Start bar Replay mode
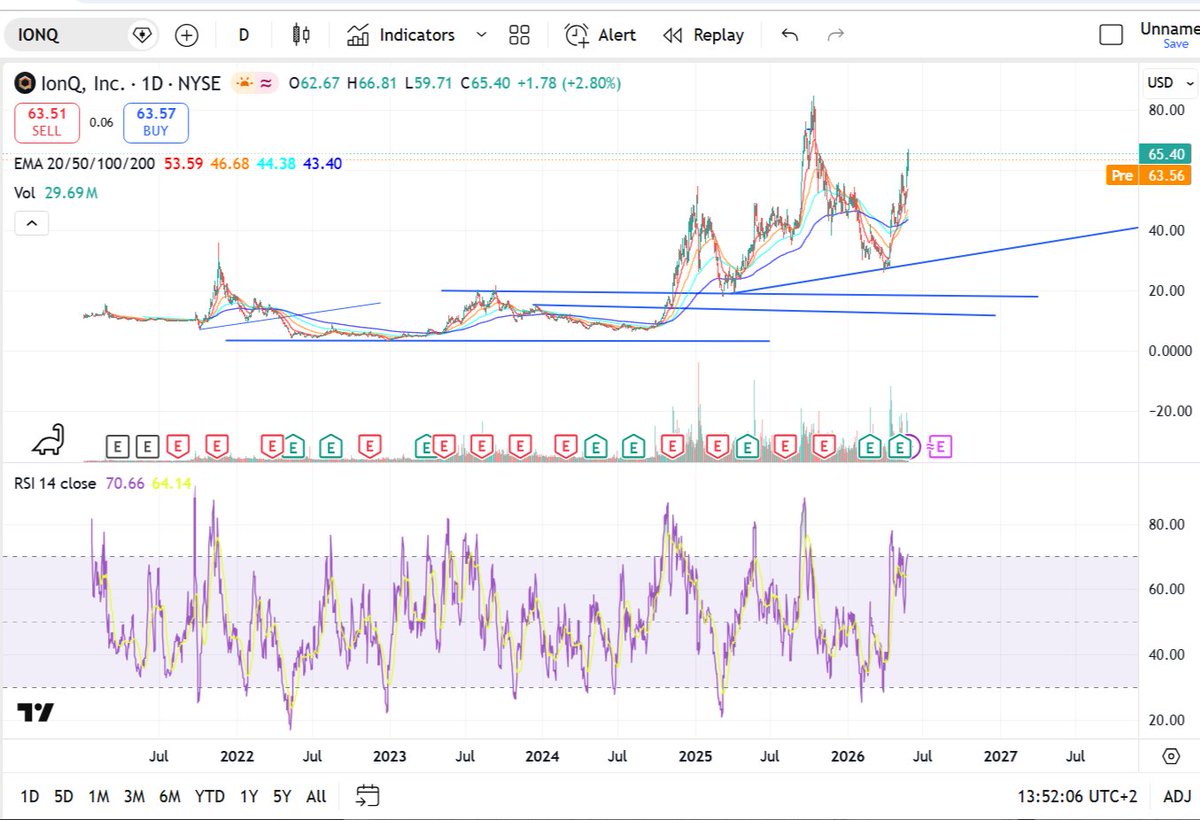 703,35
